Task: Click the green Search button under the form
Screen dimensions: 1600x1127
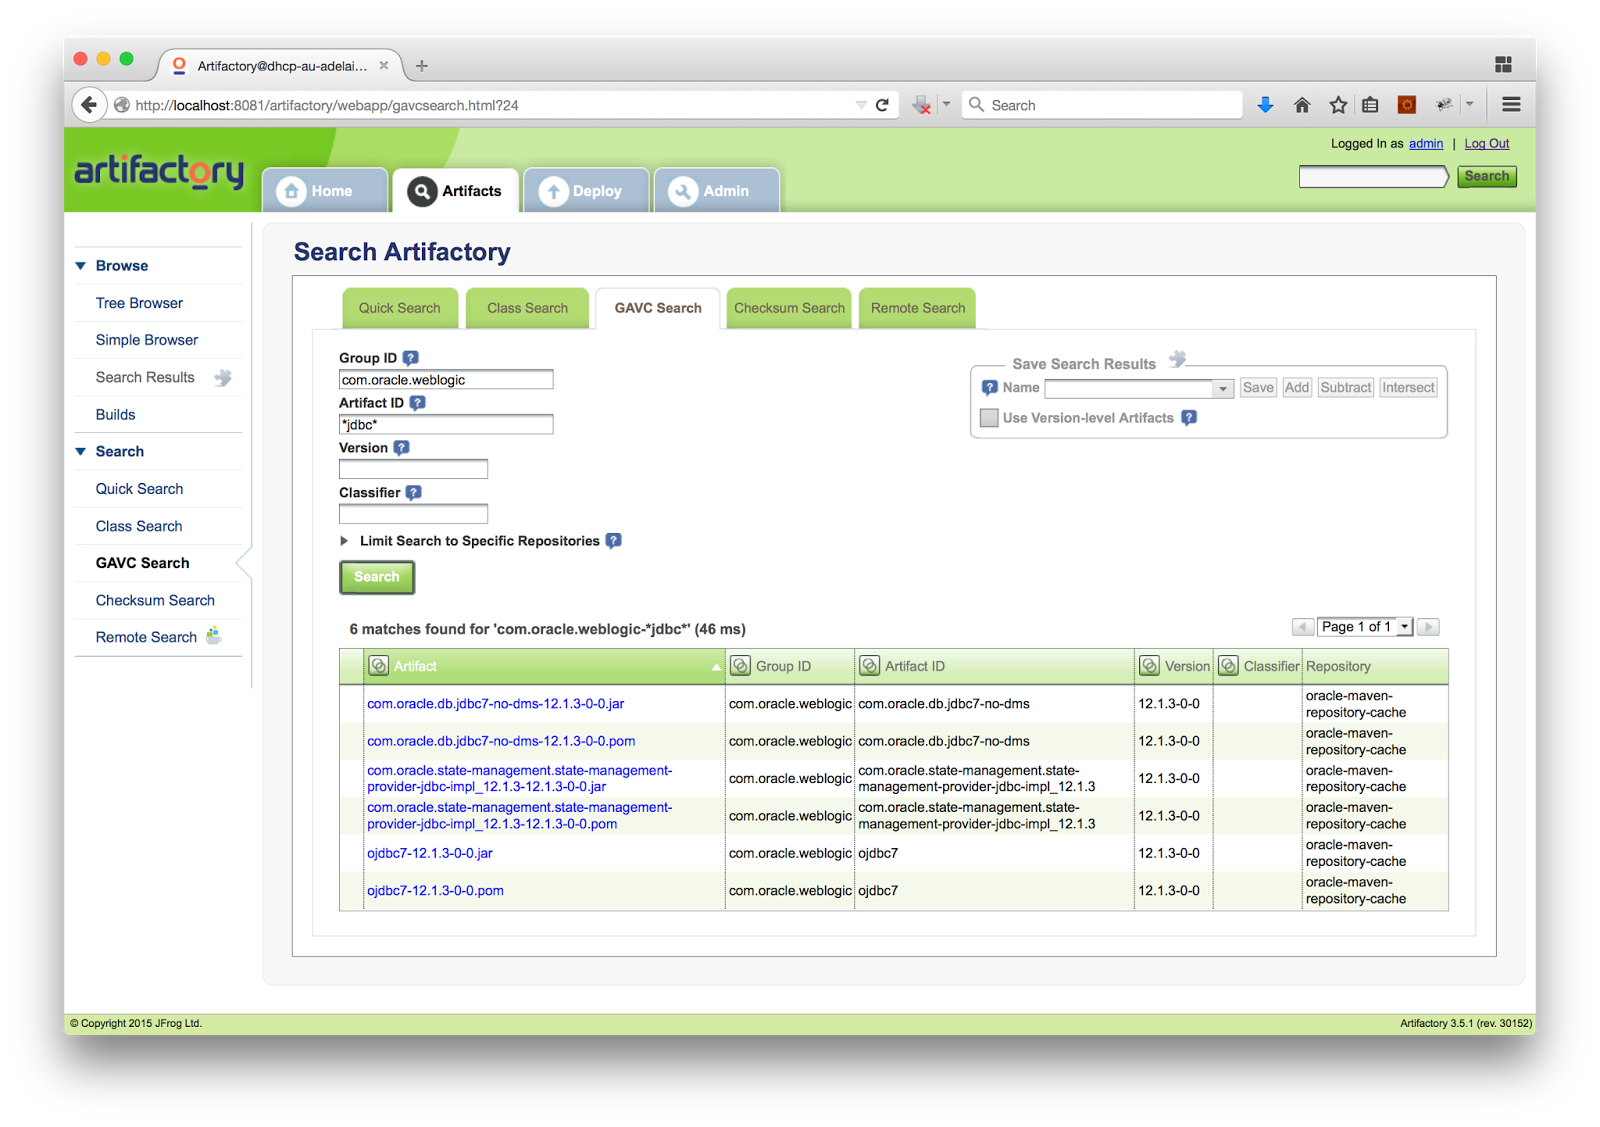Action: [x=377, y=577]
